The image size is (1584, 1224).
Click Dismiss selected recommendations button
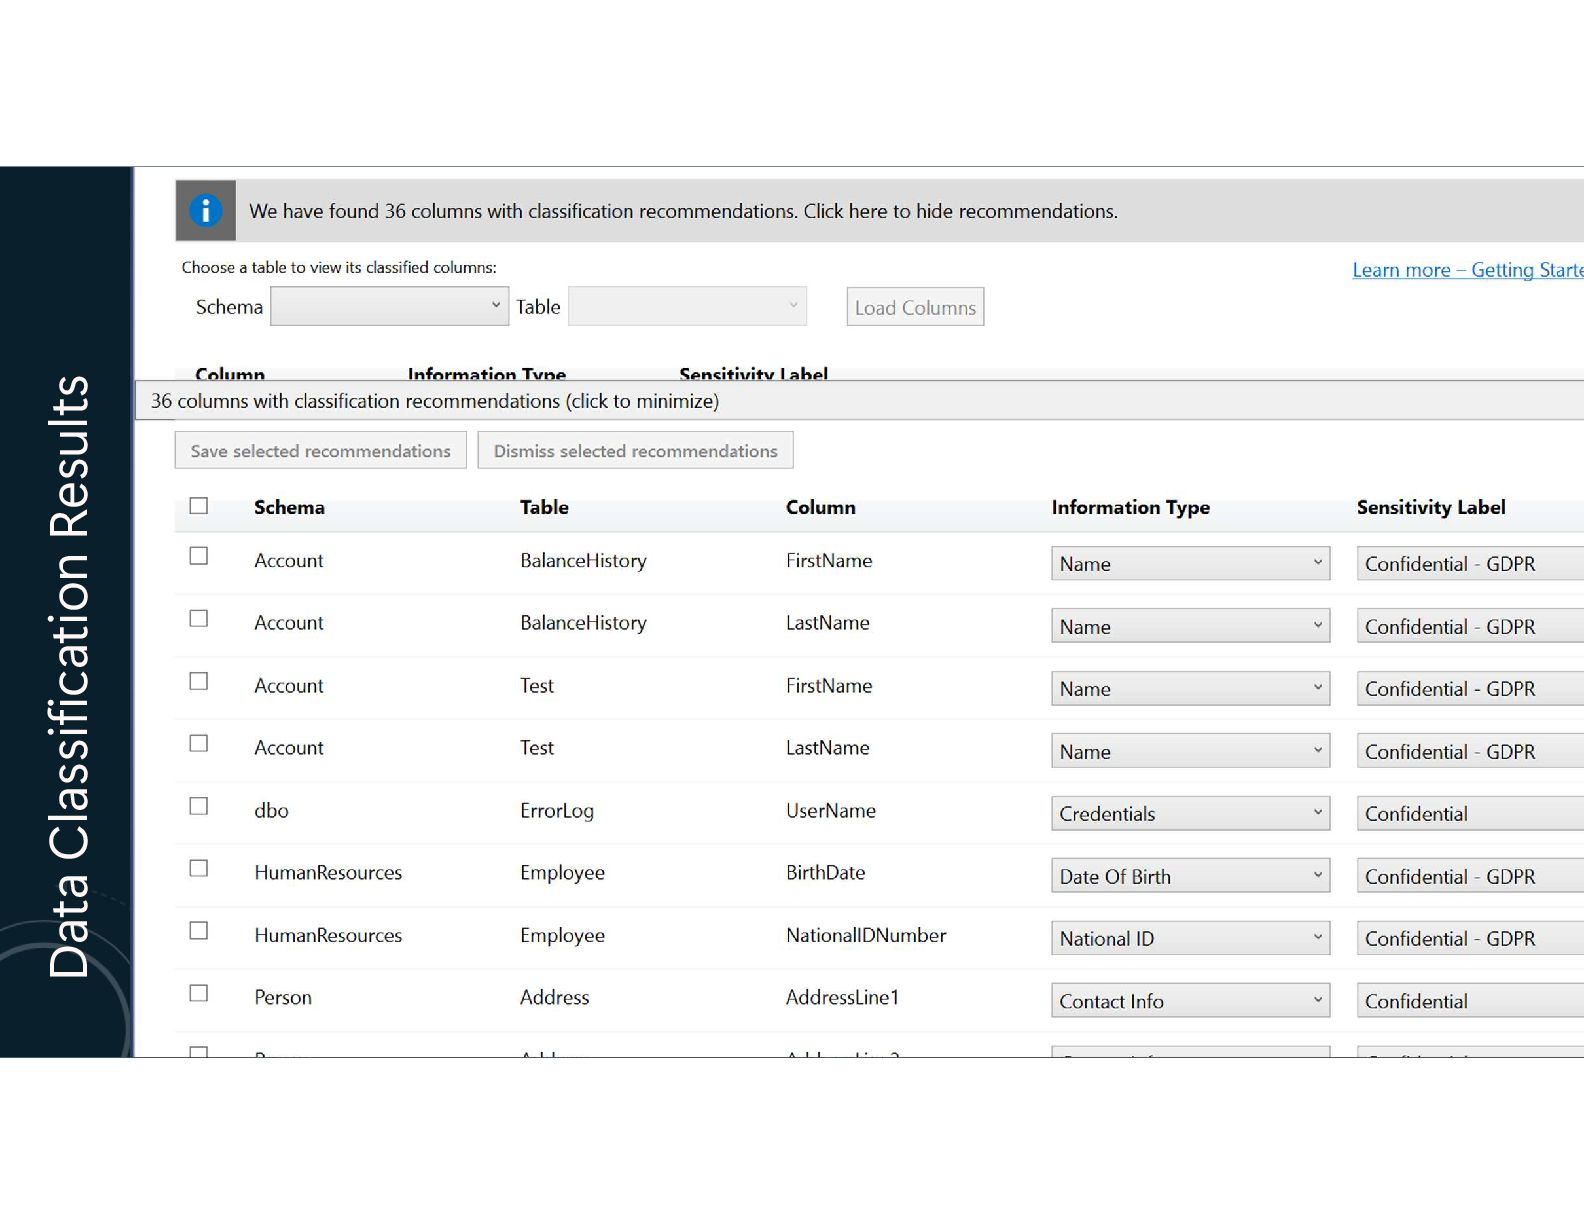tap(635, 450)
